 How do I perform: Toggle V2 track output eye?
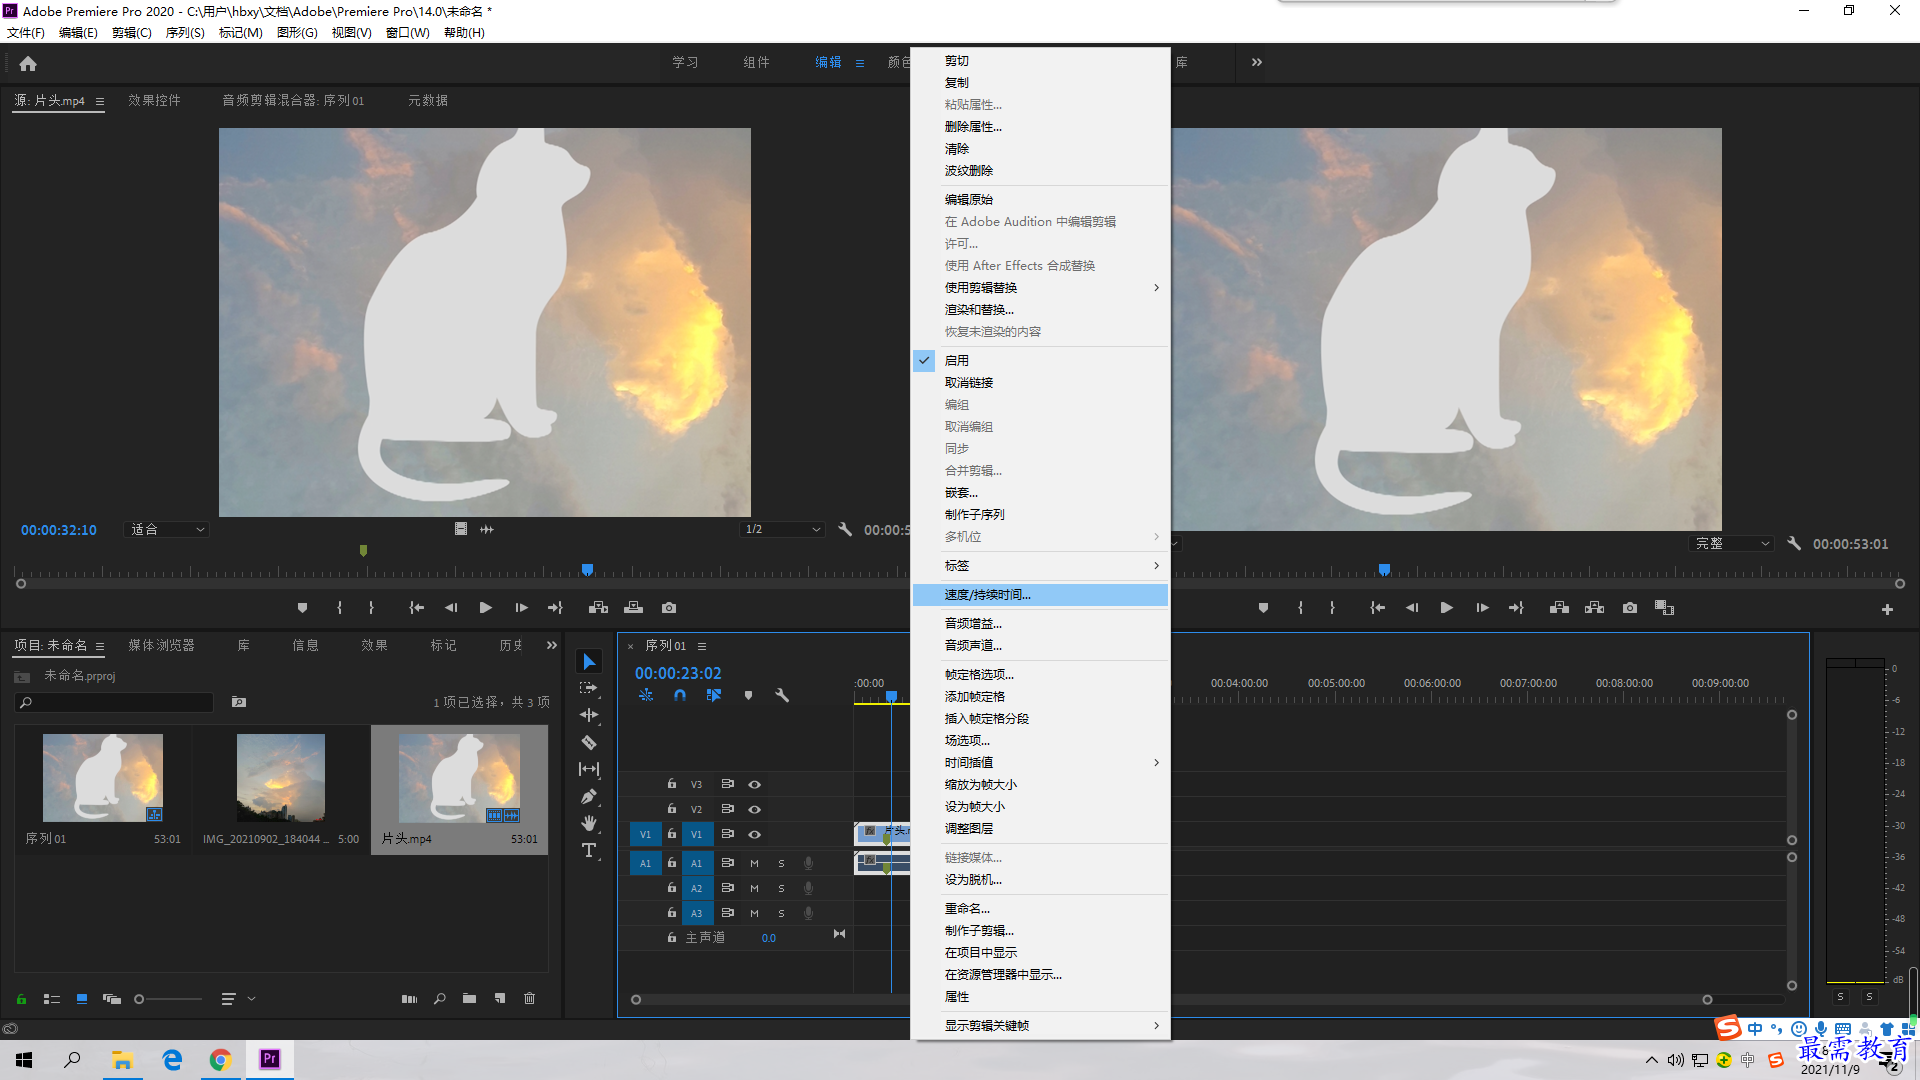click(755, 809)
